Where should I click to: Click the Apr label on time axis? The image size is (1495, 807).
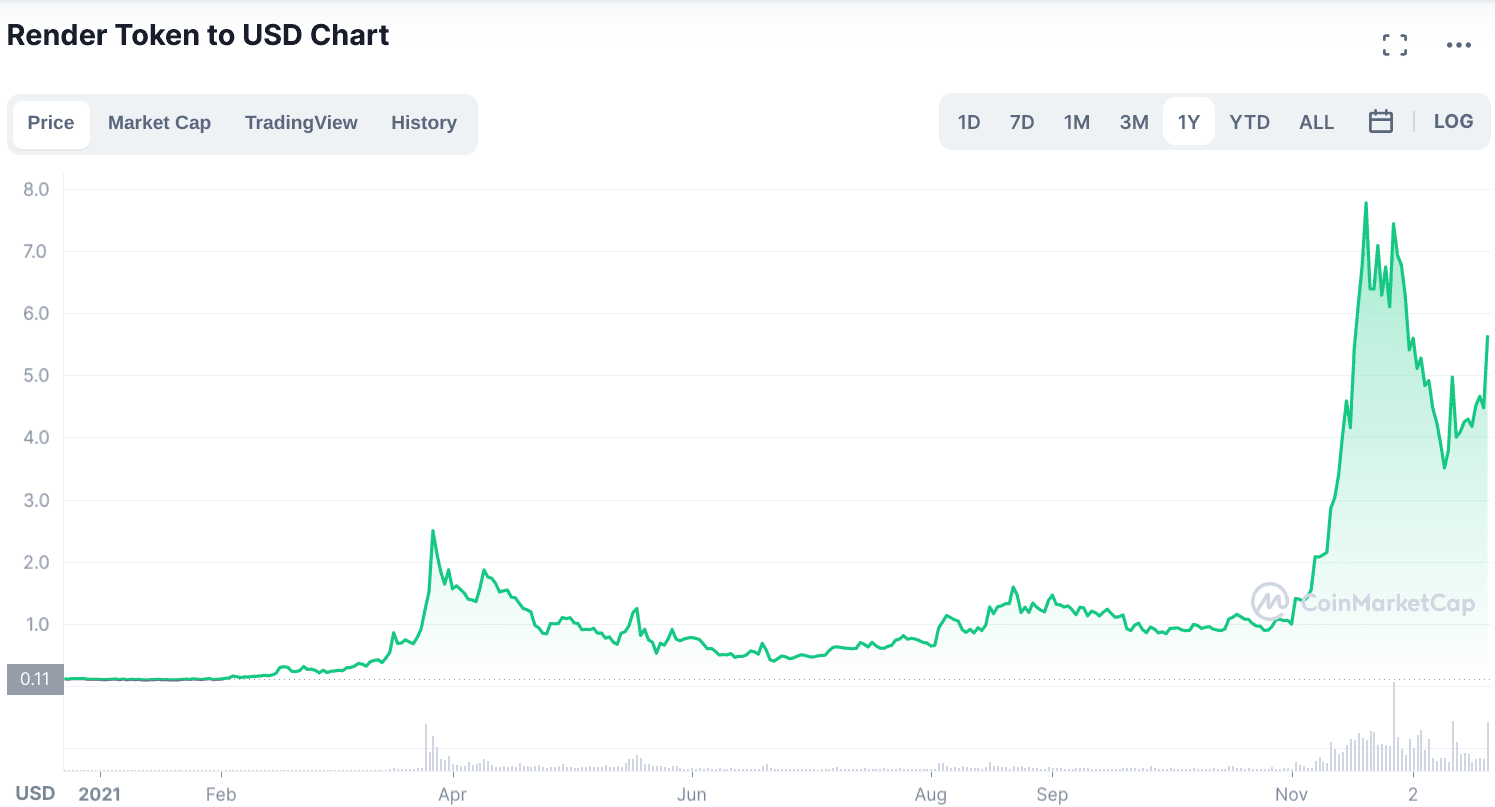(x=453, y=795)
